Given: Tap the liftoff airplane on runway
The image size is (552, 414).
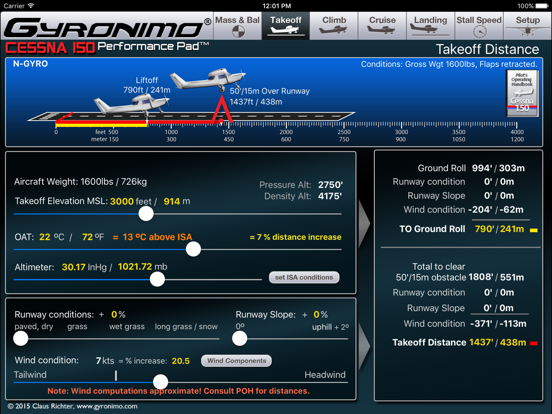Looking at the screenshot, I should pyautogui.click(x=132, y=104).
